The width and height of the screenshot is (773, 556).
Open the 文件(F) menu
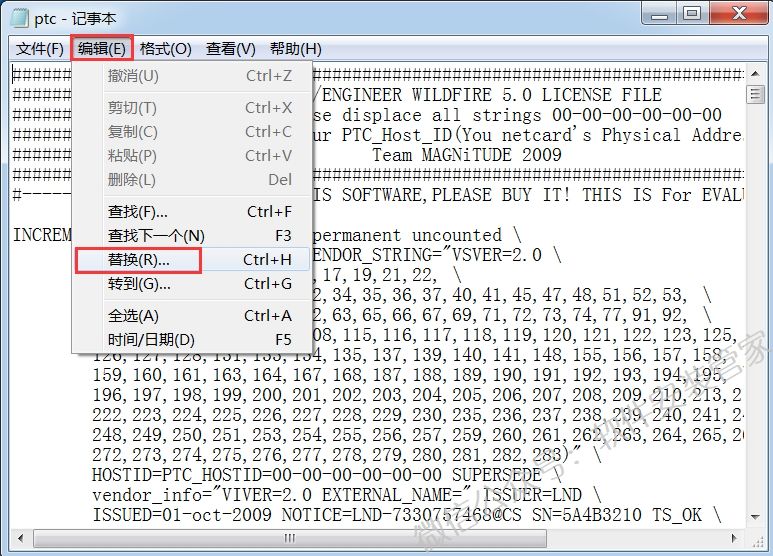pos(39,49)
